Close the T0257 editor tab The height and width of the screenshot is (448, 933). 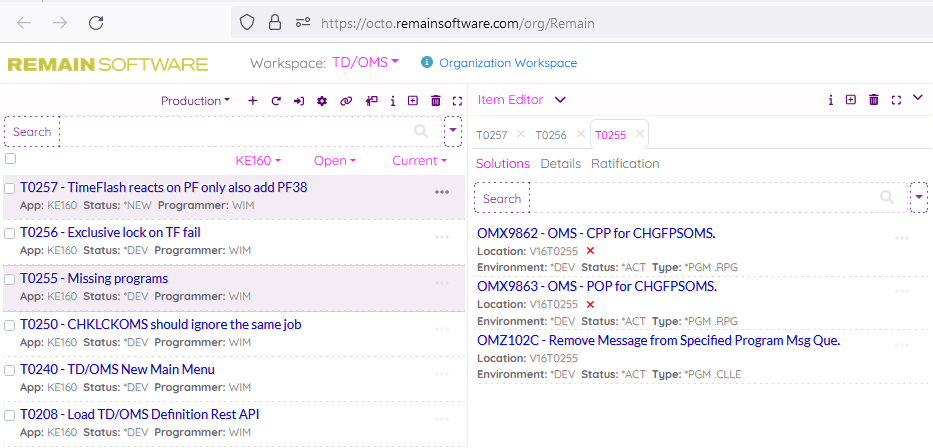[521, 134]
